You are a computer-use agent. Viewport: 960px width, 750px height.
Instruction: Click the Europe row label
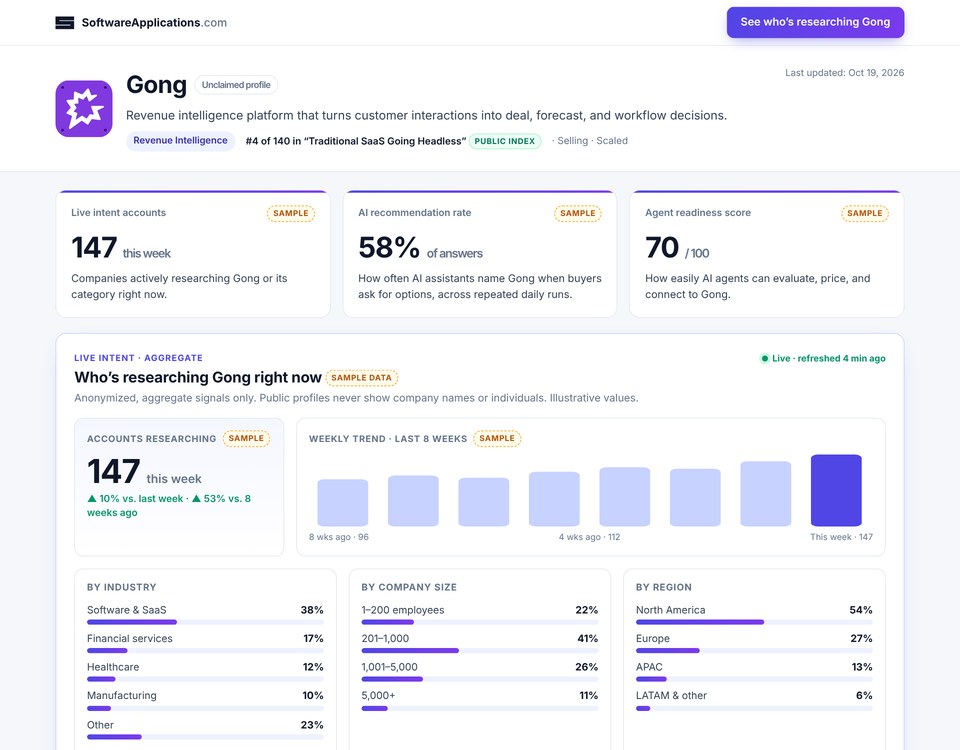coord(653,639)
